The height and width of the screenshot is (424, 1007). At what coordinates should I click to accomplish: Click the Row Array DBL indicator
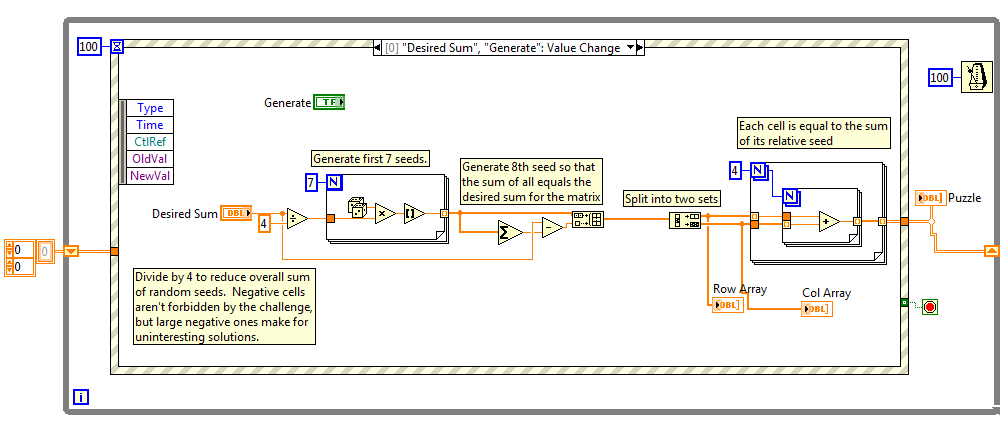click(x=728, y=305)
